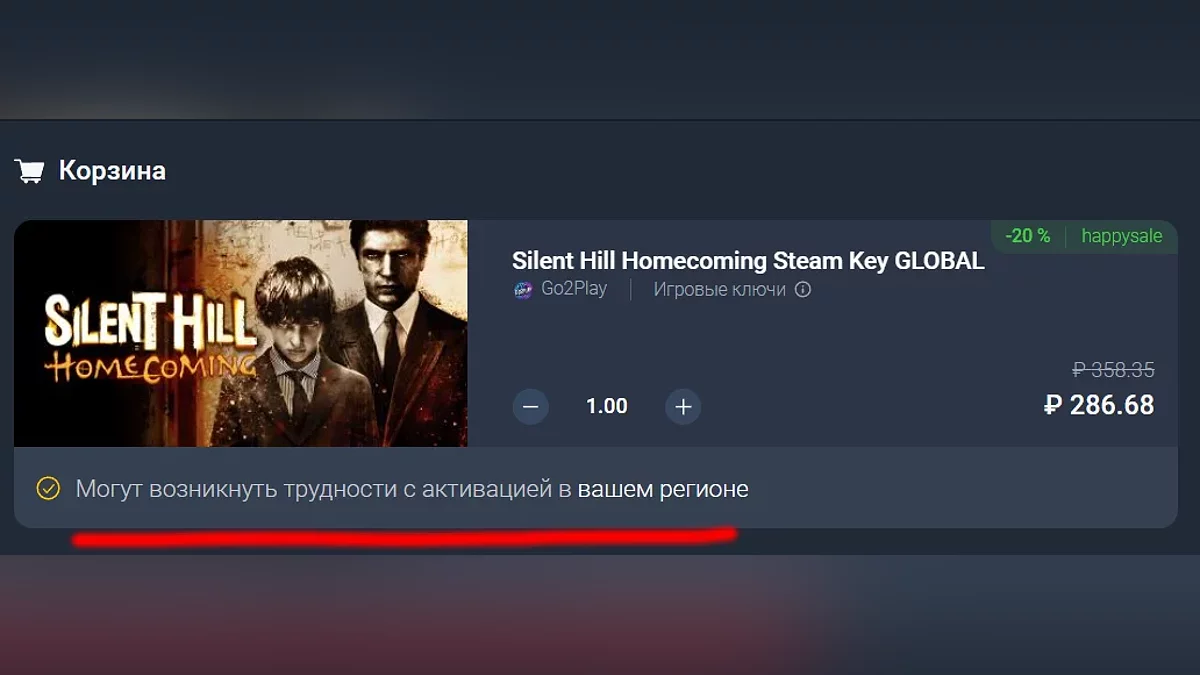Viewport: 1200px width, 675px height.
Task: Open the info icon next to Игровые ключи
Action: tap(803, 290)
